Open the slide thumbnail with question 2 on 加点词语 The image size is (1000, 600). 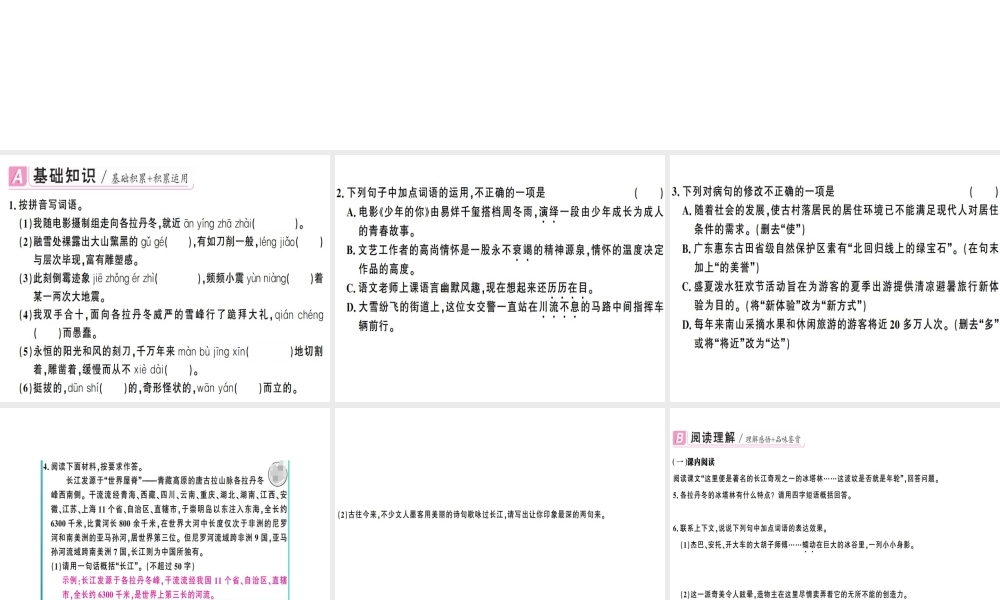500,279
